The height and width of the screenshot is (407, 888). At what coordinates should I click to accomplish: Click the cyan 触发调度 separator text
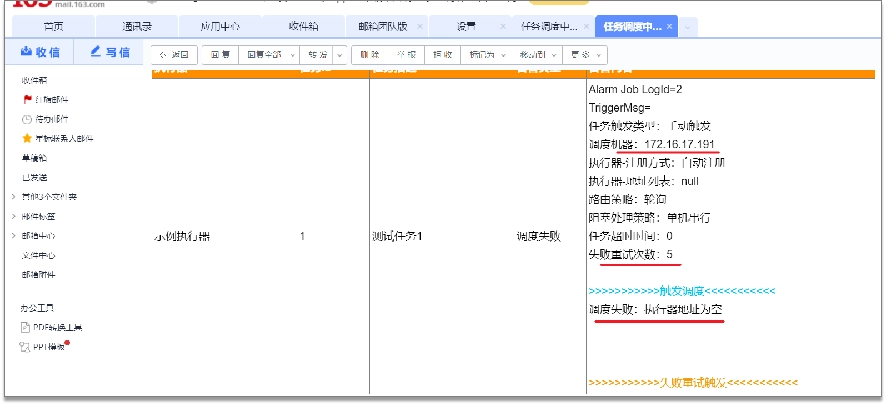pos(682,292)
